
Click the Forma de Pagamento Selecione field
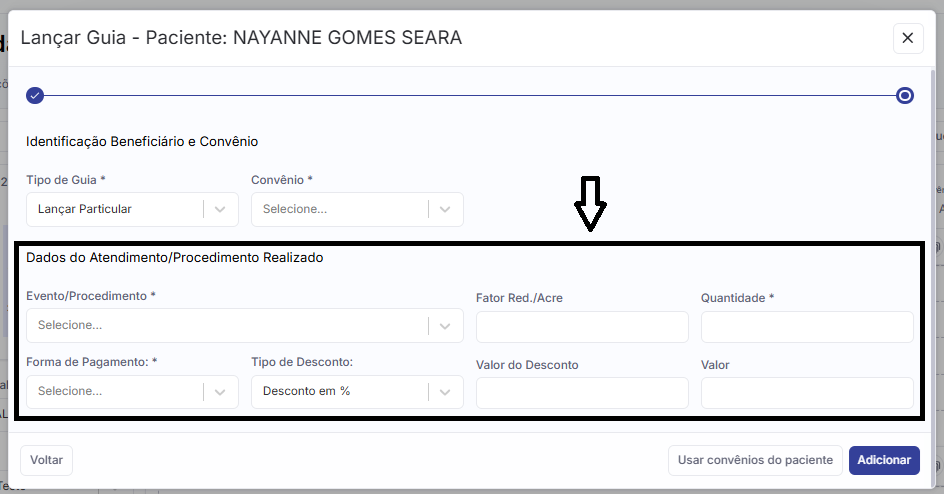tap(115, 392)
